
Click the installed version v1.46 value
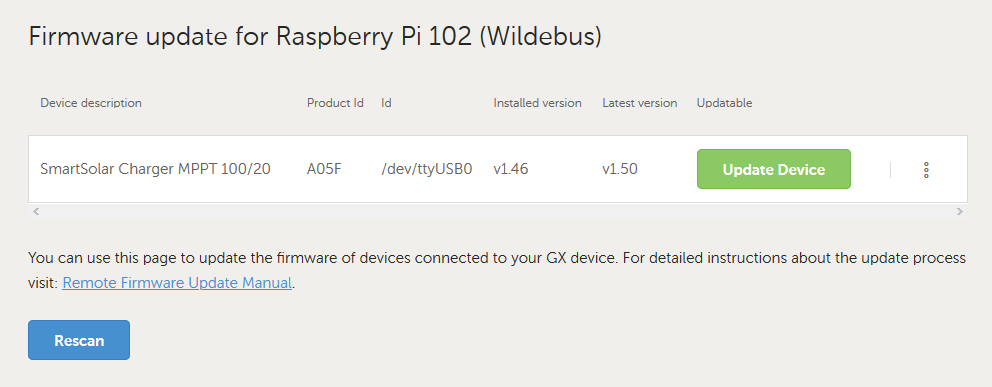511,169
